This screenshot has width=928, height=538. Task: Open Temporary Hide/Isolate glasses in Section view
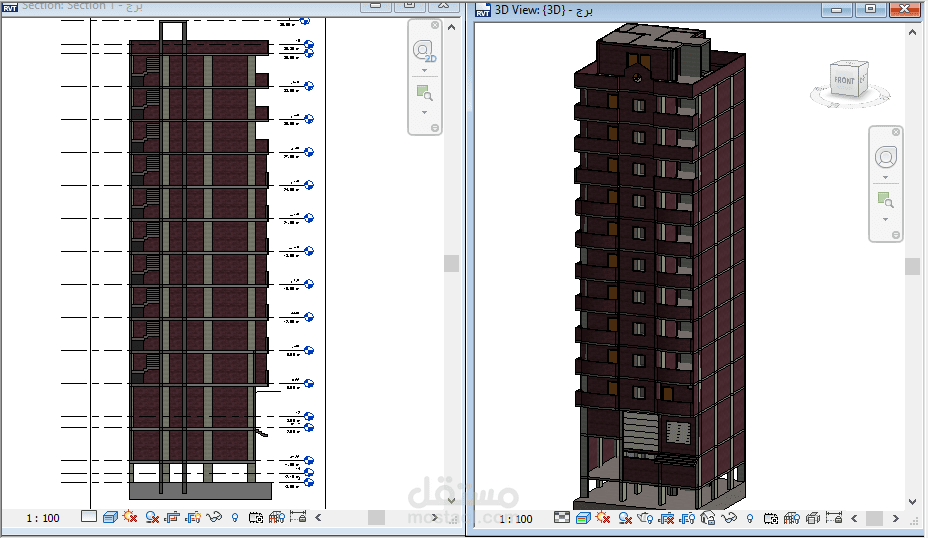214,517
